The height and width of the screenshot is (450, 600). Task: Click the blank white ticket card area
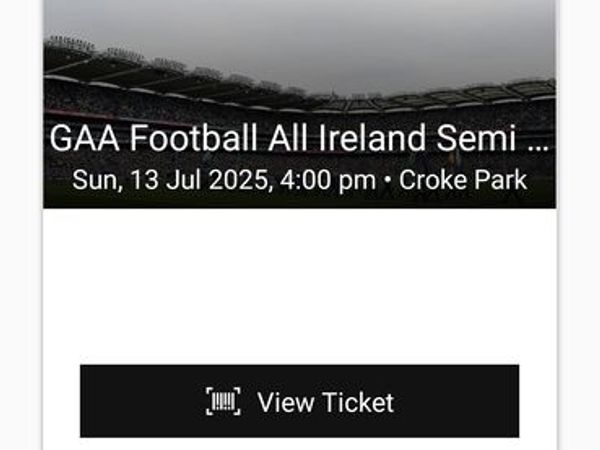tap(300, 286)
